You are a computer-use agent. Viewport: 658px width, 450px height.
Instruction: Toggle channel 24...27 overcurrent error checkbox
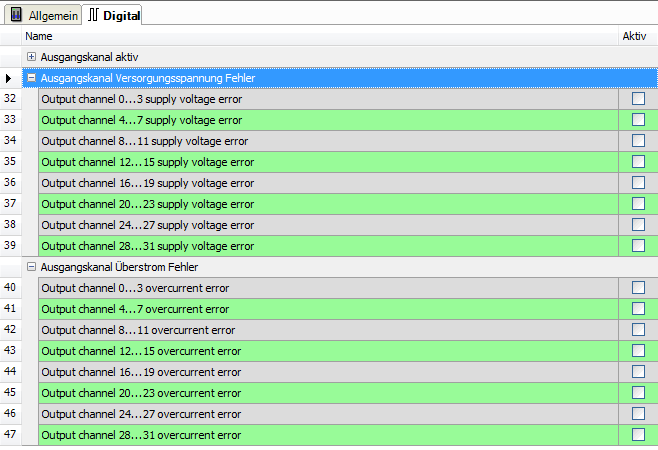(638, 413)
